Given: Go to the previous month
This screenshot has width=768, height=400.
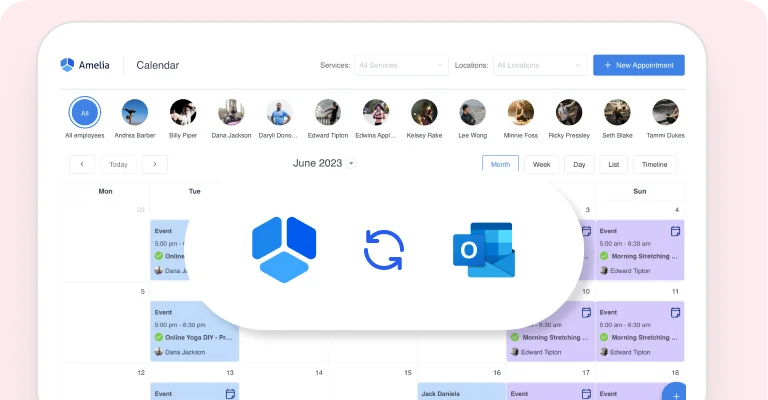Looking at the screenshot, I should (x=82, y=165).
